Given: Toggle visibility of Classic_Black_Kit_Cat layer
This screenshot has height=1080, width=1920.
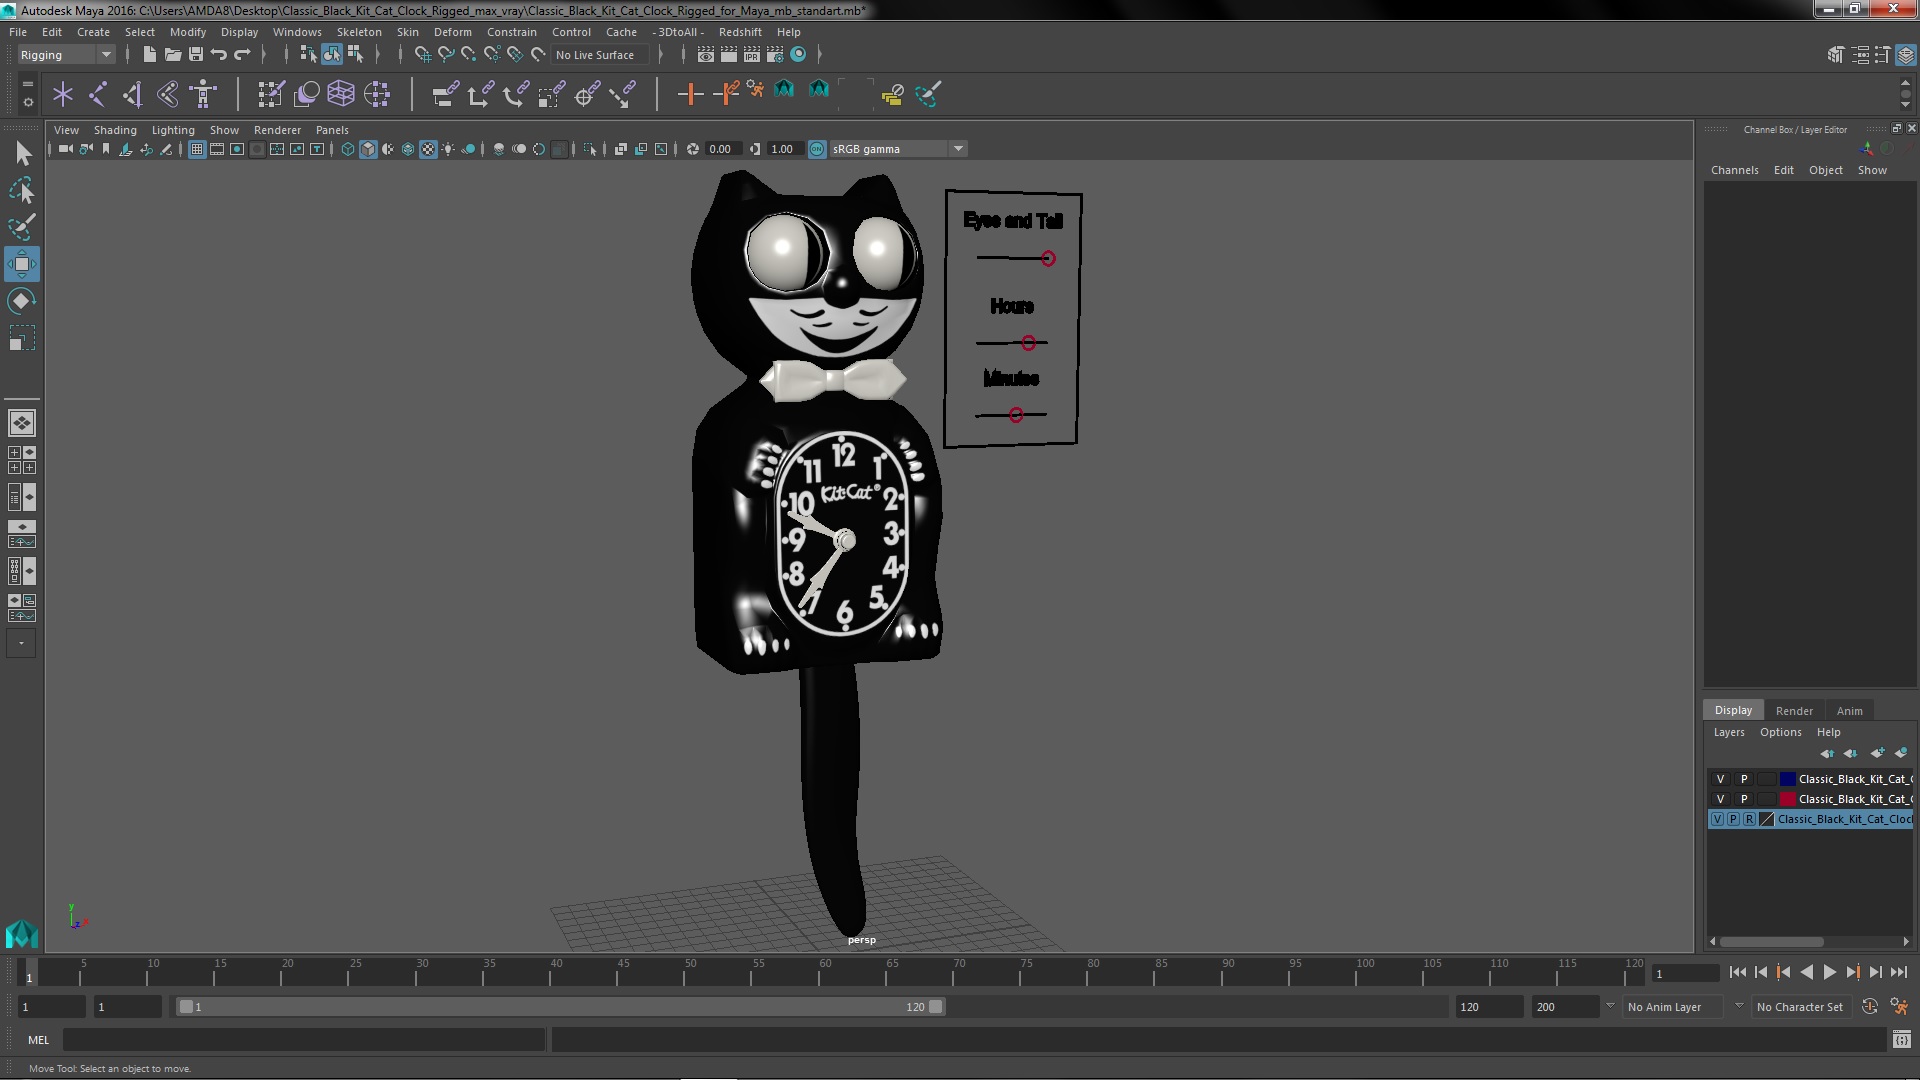Looking at the screenshot, I should 1720,778.
